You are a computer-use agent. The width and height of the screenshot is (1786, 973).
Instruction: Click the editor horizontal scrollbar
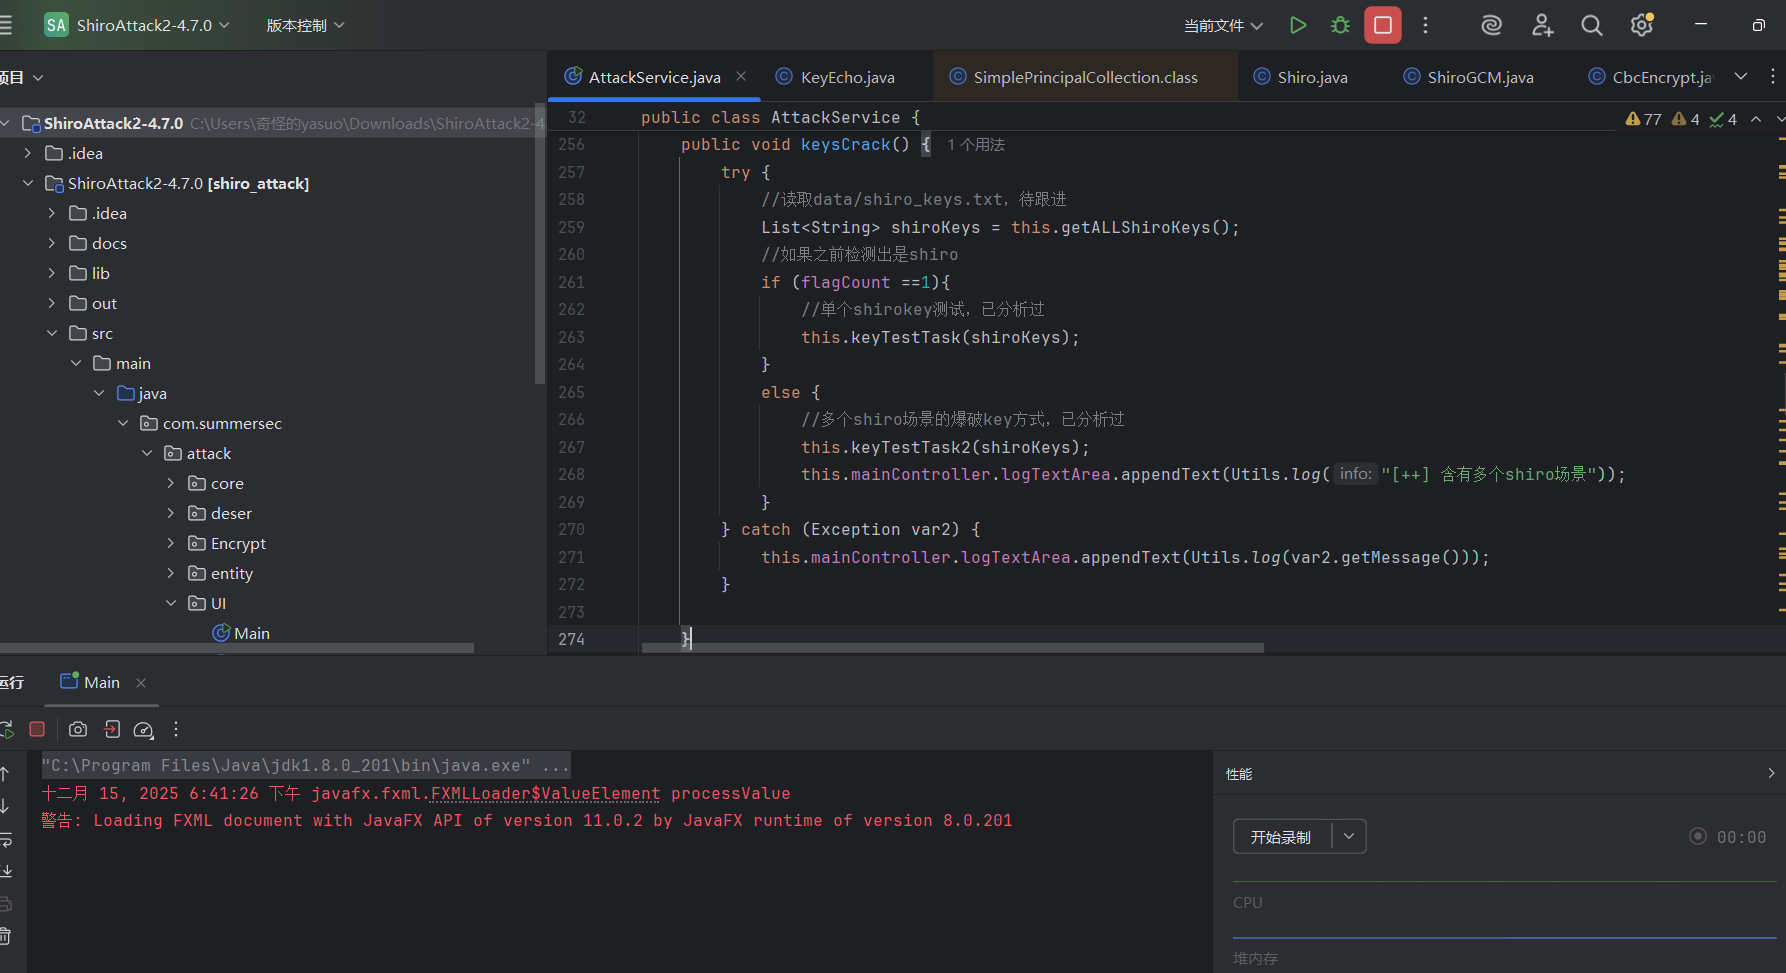coord(952,648)
